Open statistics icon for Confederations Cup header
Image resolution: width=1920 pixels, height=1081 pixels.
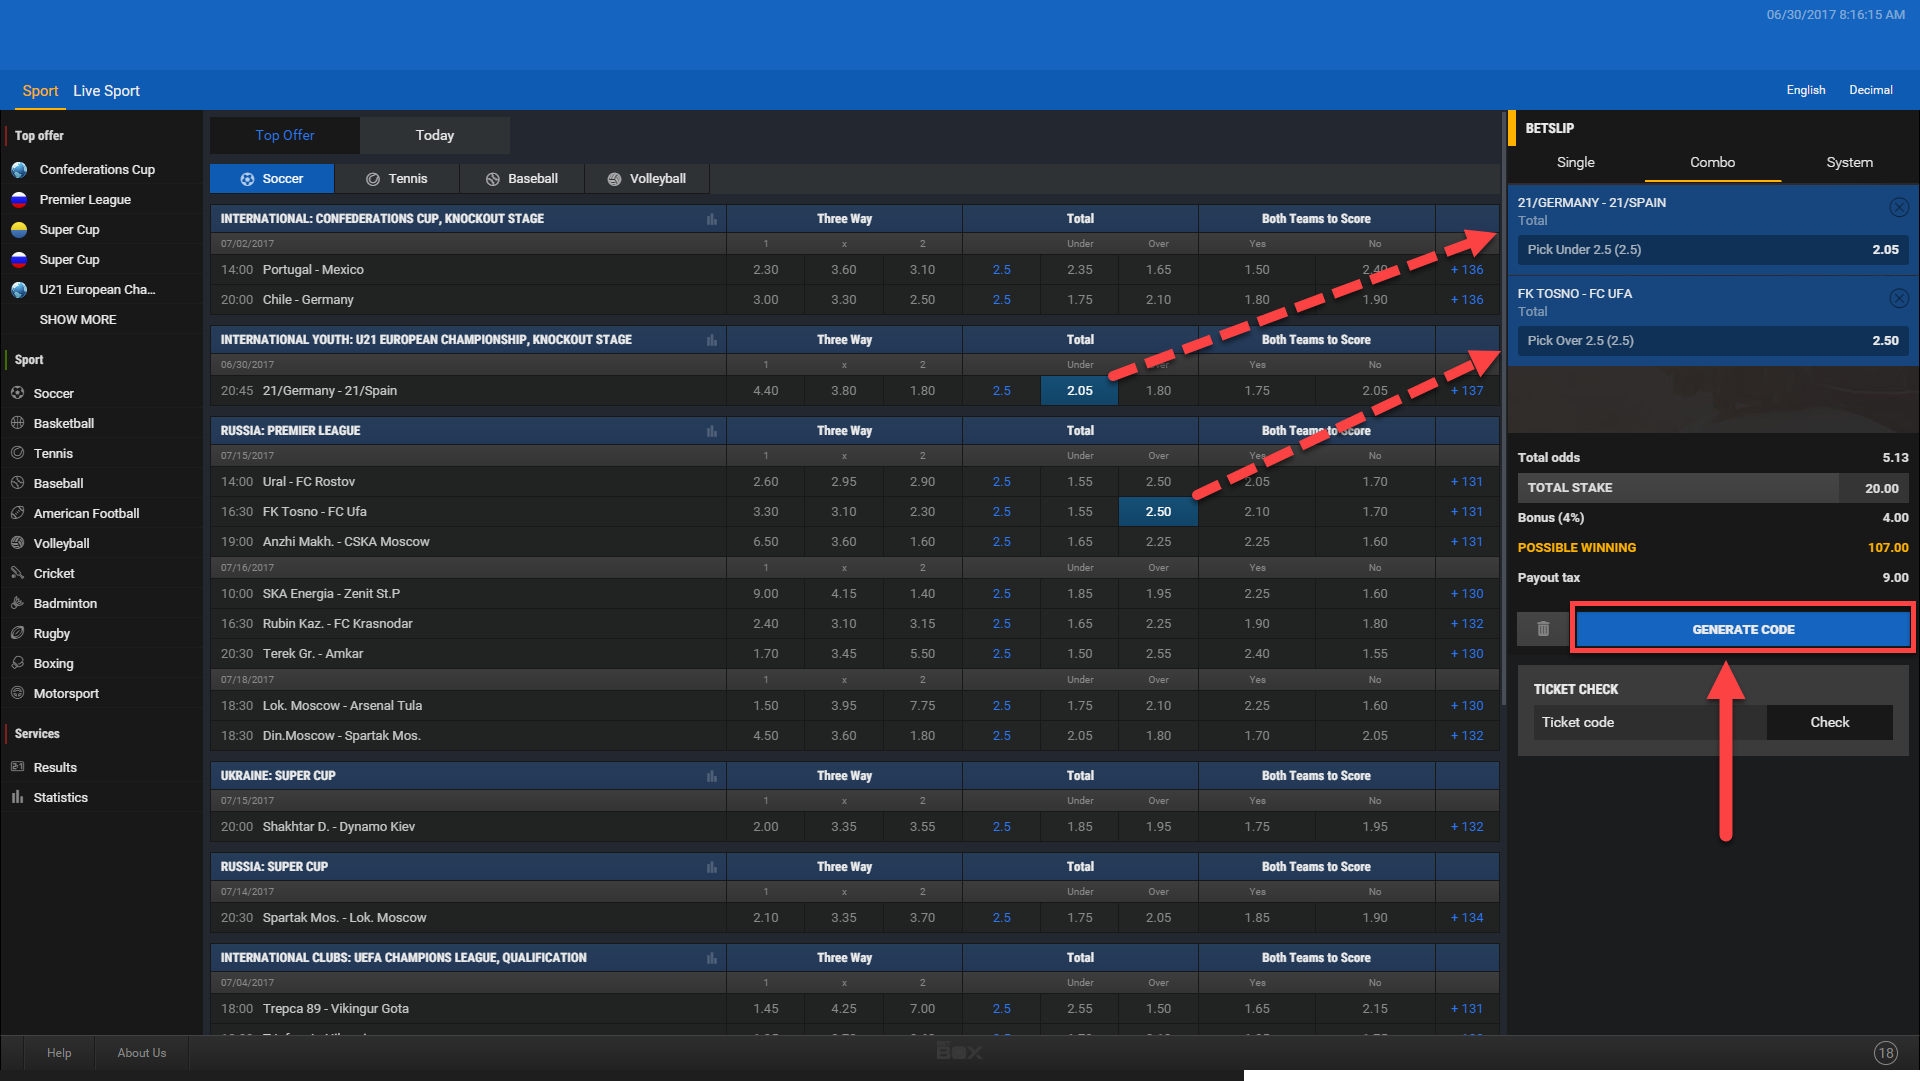pos(712,219)
